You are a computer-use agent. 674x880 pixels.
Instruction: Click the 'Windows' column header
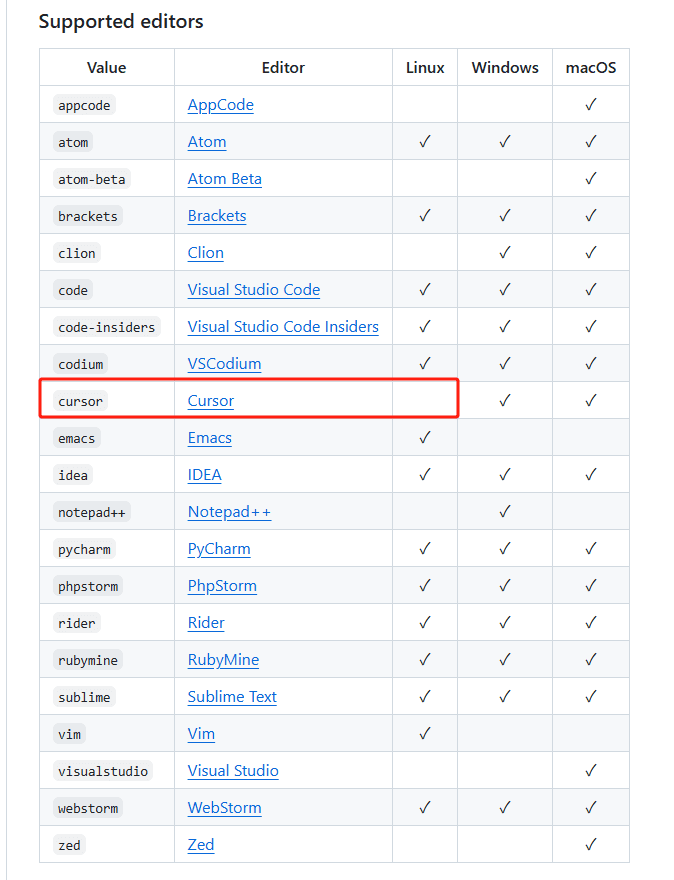point(505,68)
